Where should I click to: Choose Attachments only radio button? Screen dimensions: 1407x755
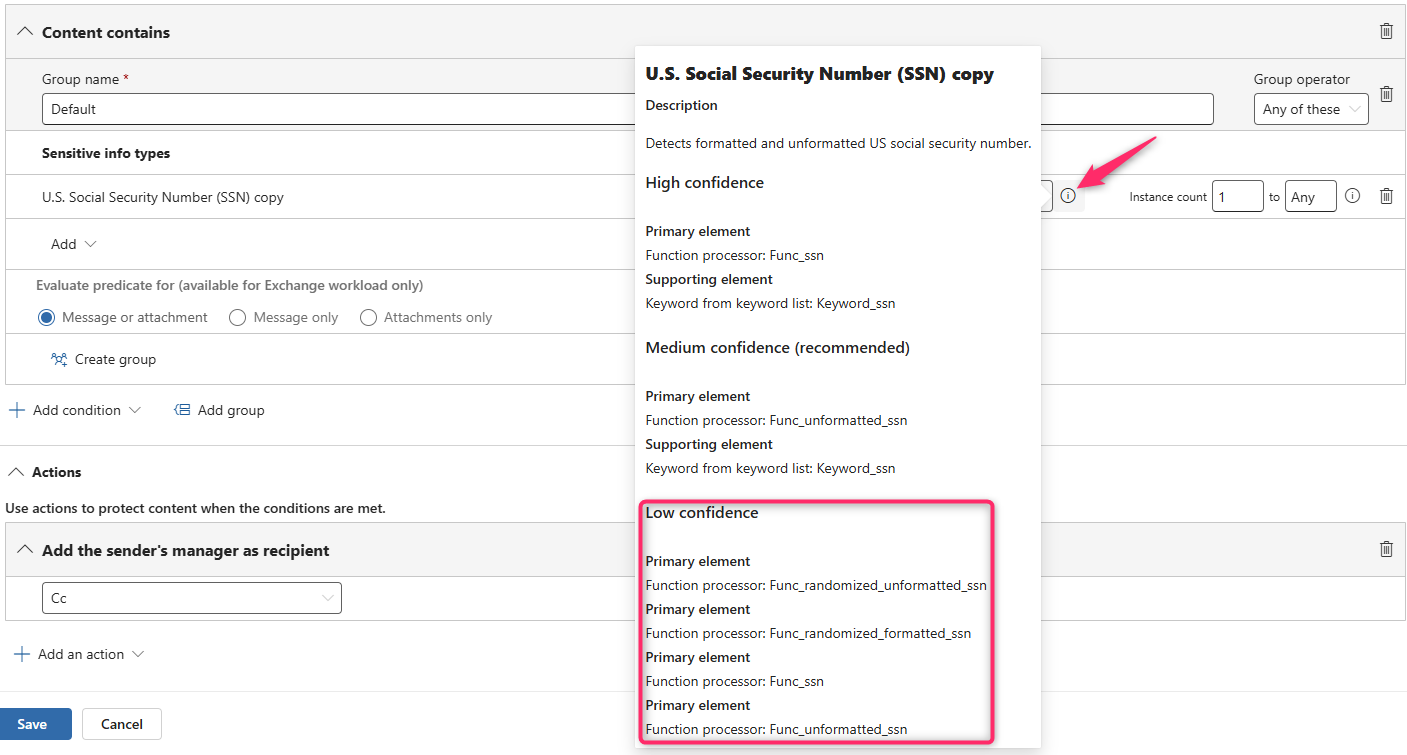click(x=368, y=318)
